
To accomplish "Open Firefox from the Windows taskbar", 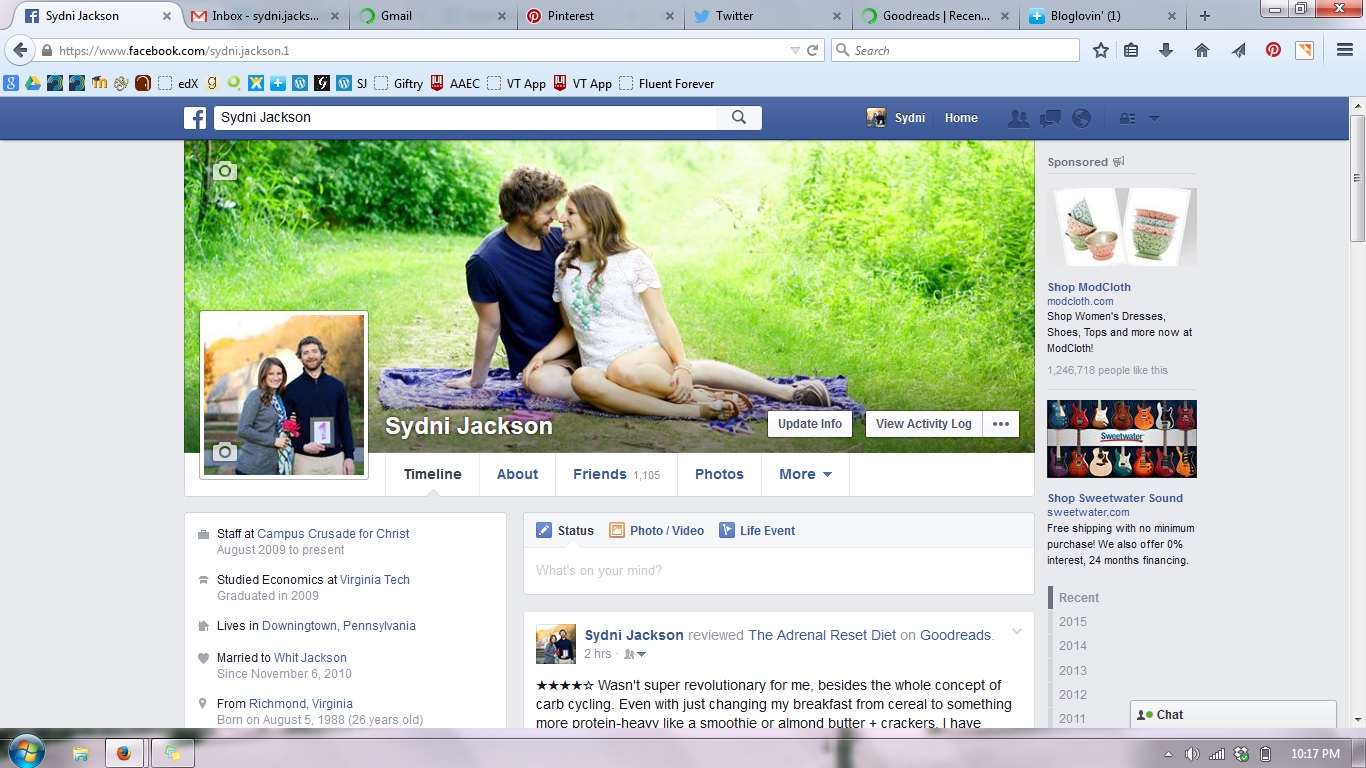I will tap(124, 753).
